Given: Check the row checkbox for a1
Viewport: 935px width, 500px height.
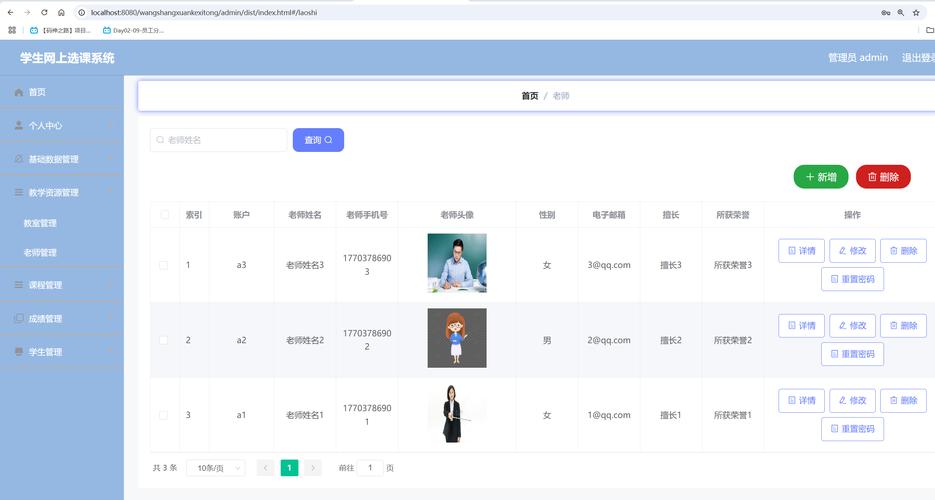Looking at the screenshot, I should pos(163,415).
